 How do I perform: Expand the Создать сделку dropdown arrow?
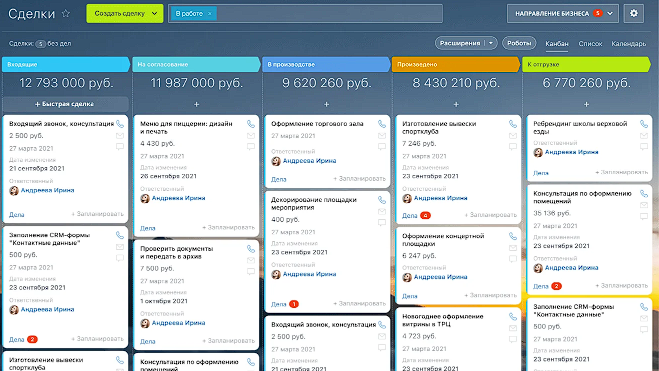pyautogui.click(x=154, y=13)
